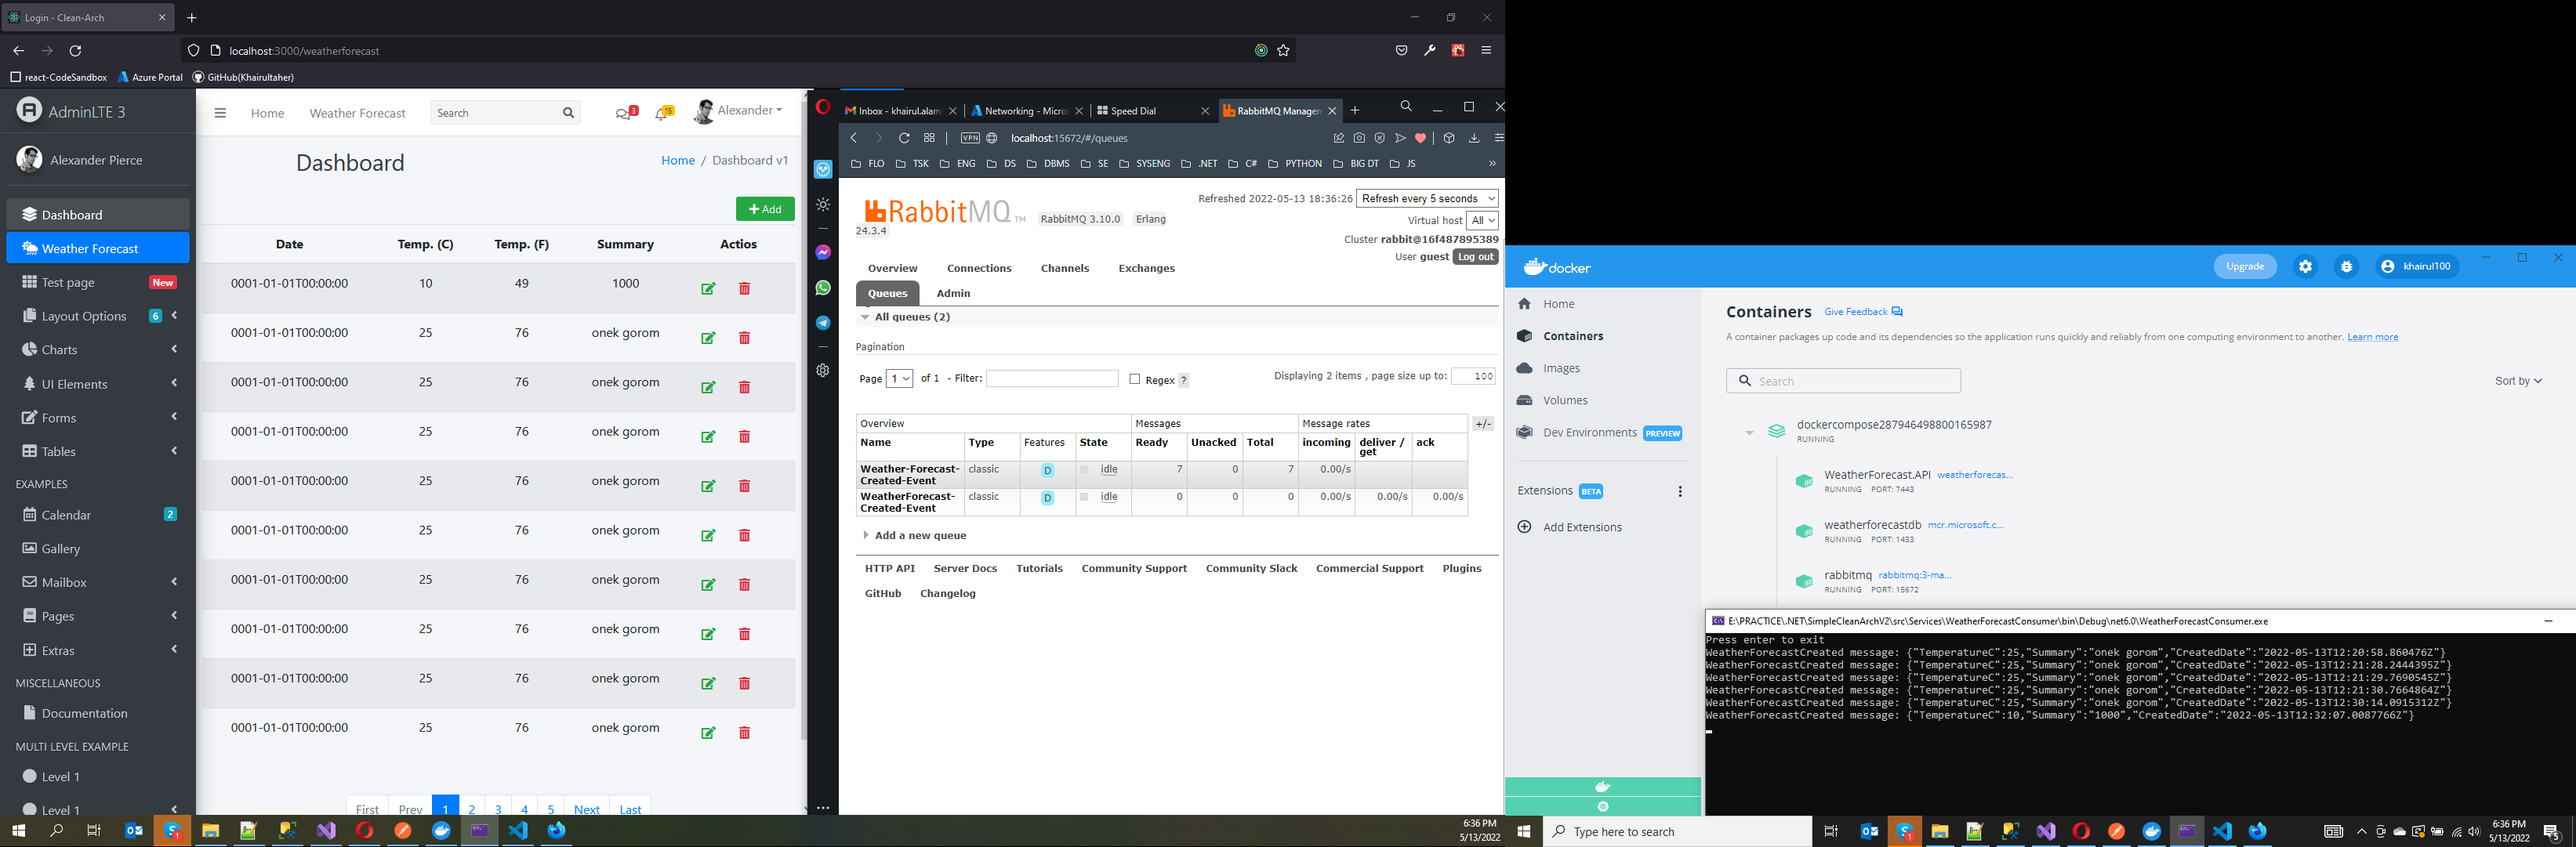Click Docker troubleshoot bug icon

(2346, 266)
